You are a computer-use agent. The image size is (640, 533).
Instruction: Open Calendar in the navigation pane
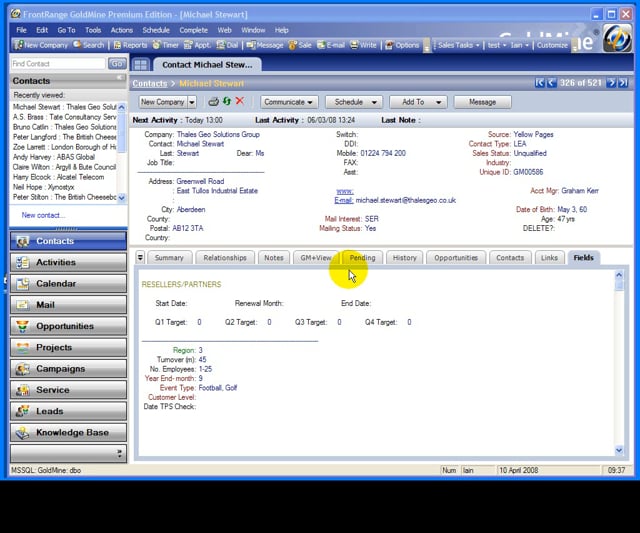click(x=69, y=284)
